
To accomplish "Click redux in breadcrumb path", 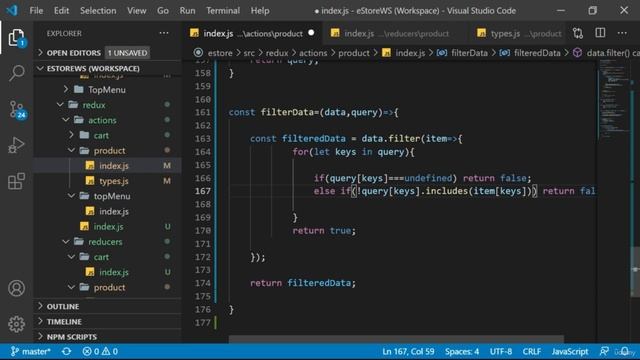I will pos(277,53).
